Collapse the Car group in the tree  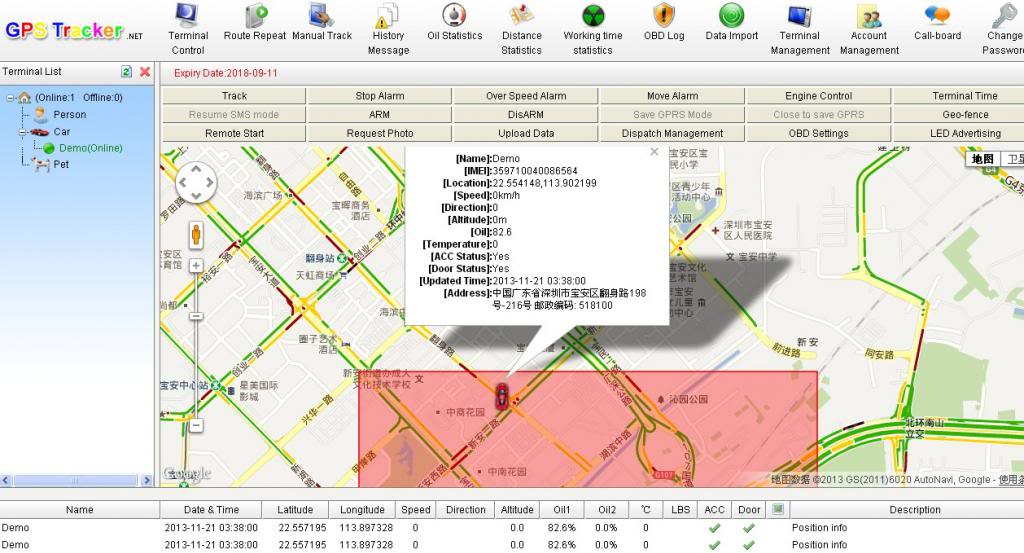coord(21,132)
